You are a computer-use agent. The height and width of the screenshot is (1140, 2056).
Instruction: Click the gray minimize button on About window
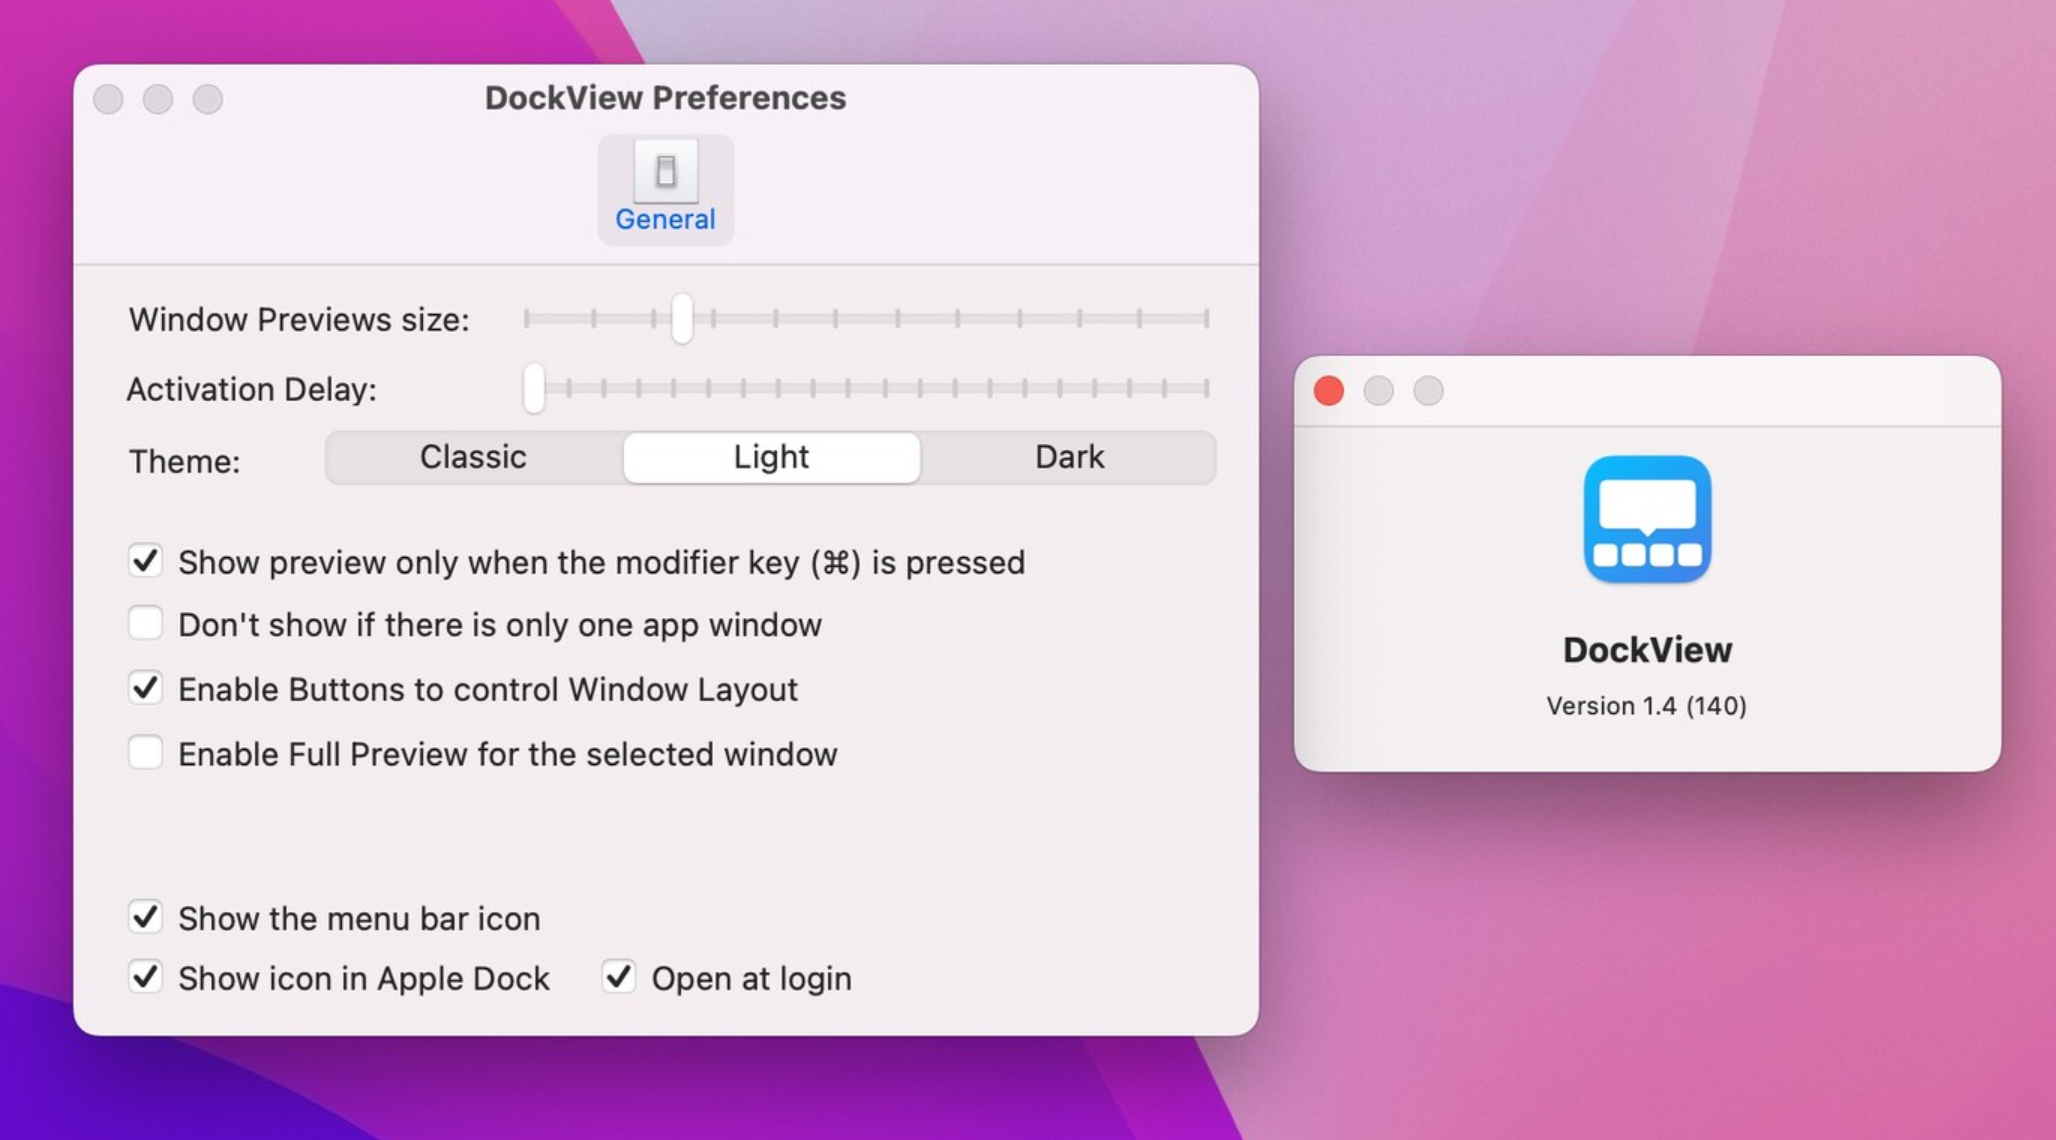1382,390
